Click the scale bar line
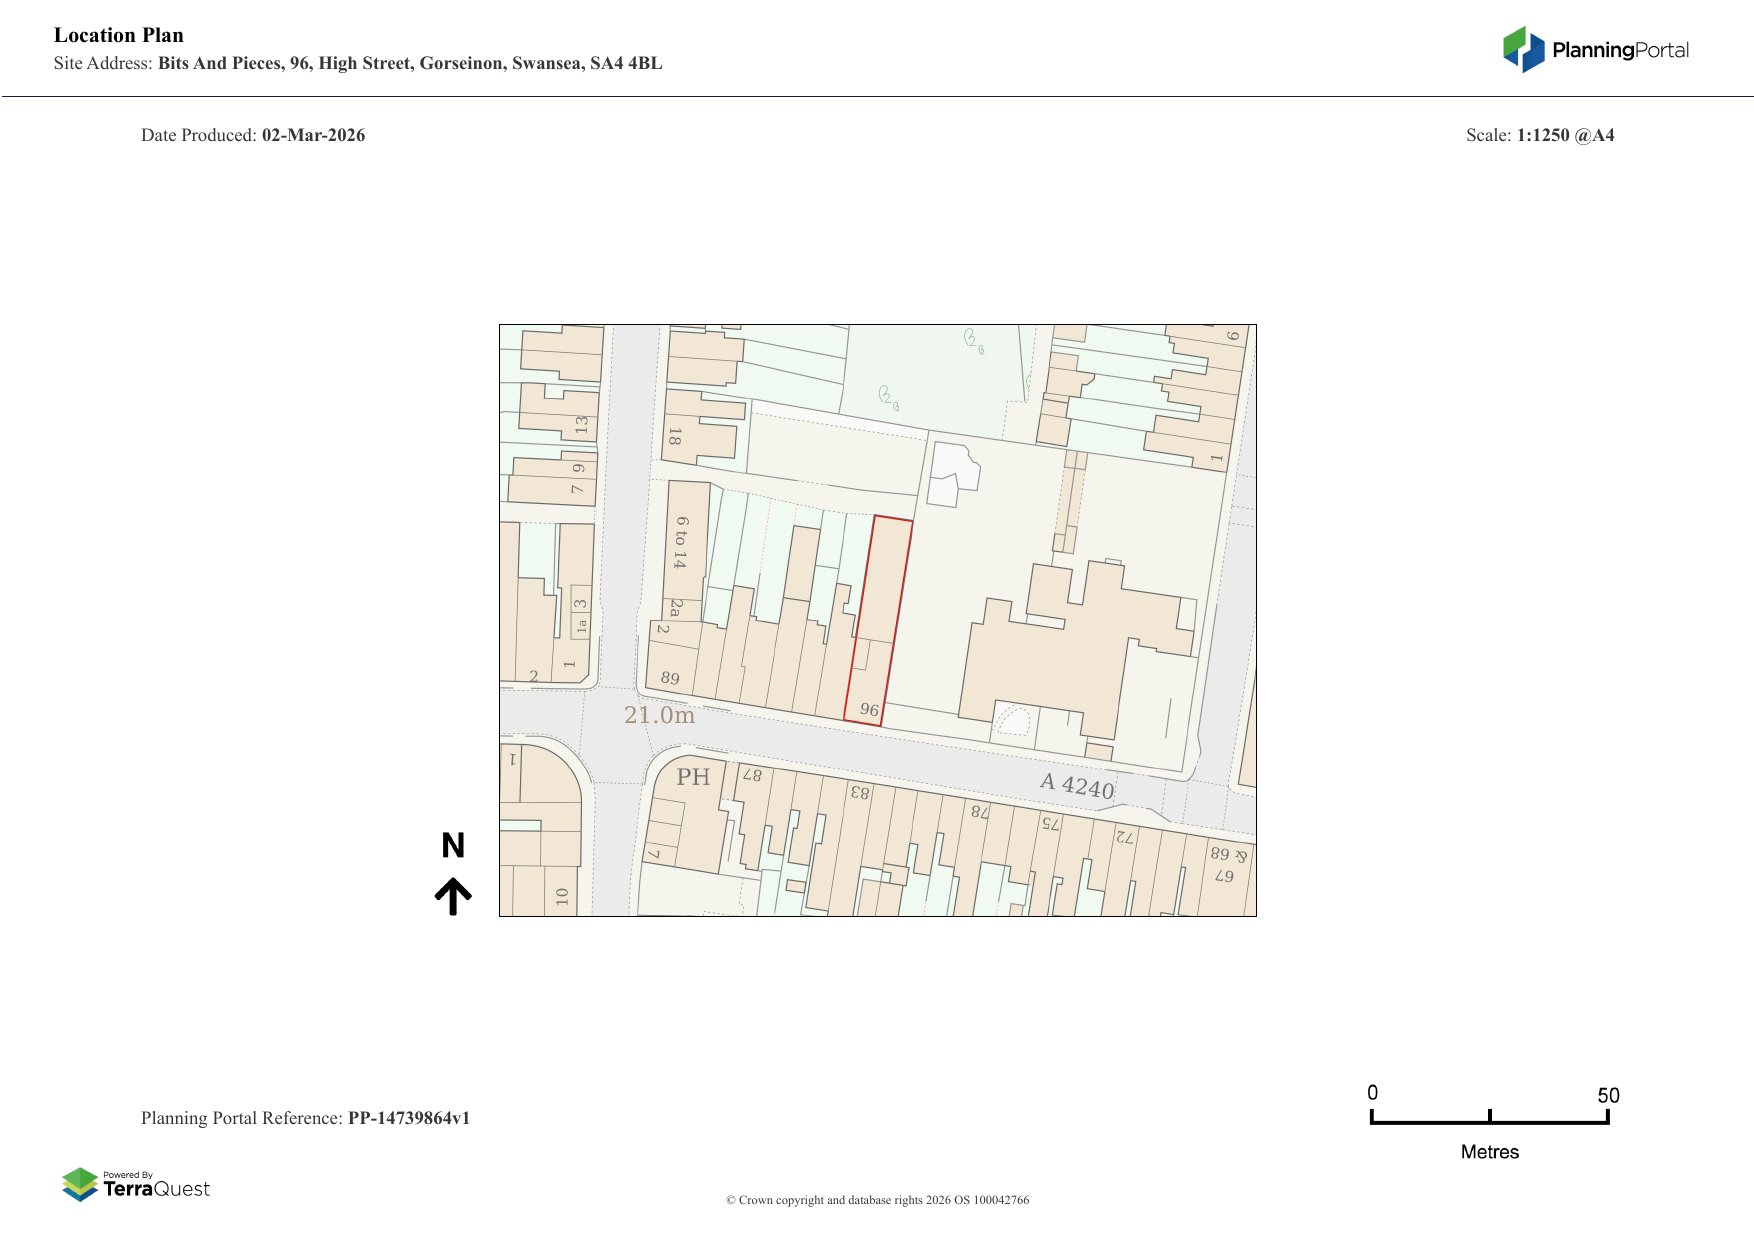 1489,1122
